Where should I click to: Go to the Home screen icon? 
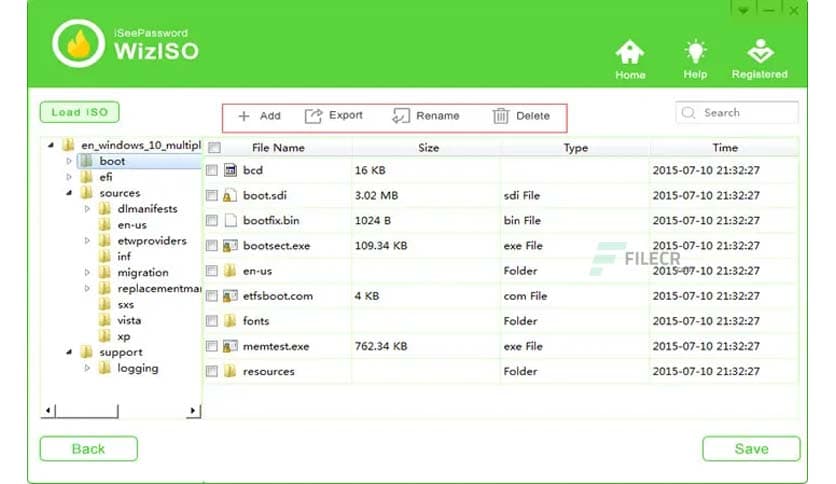click(x=630, y=52)
